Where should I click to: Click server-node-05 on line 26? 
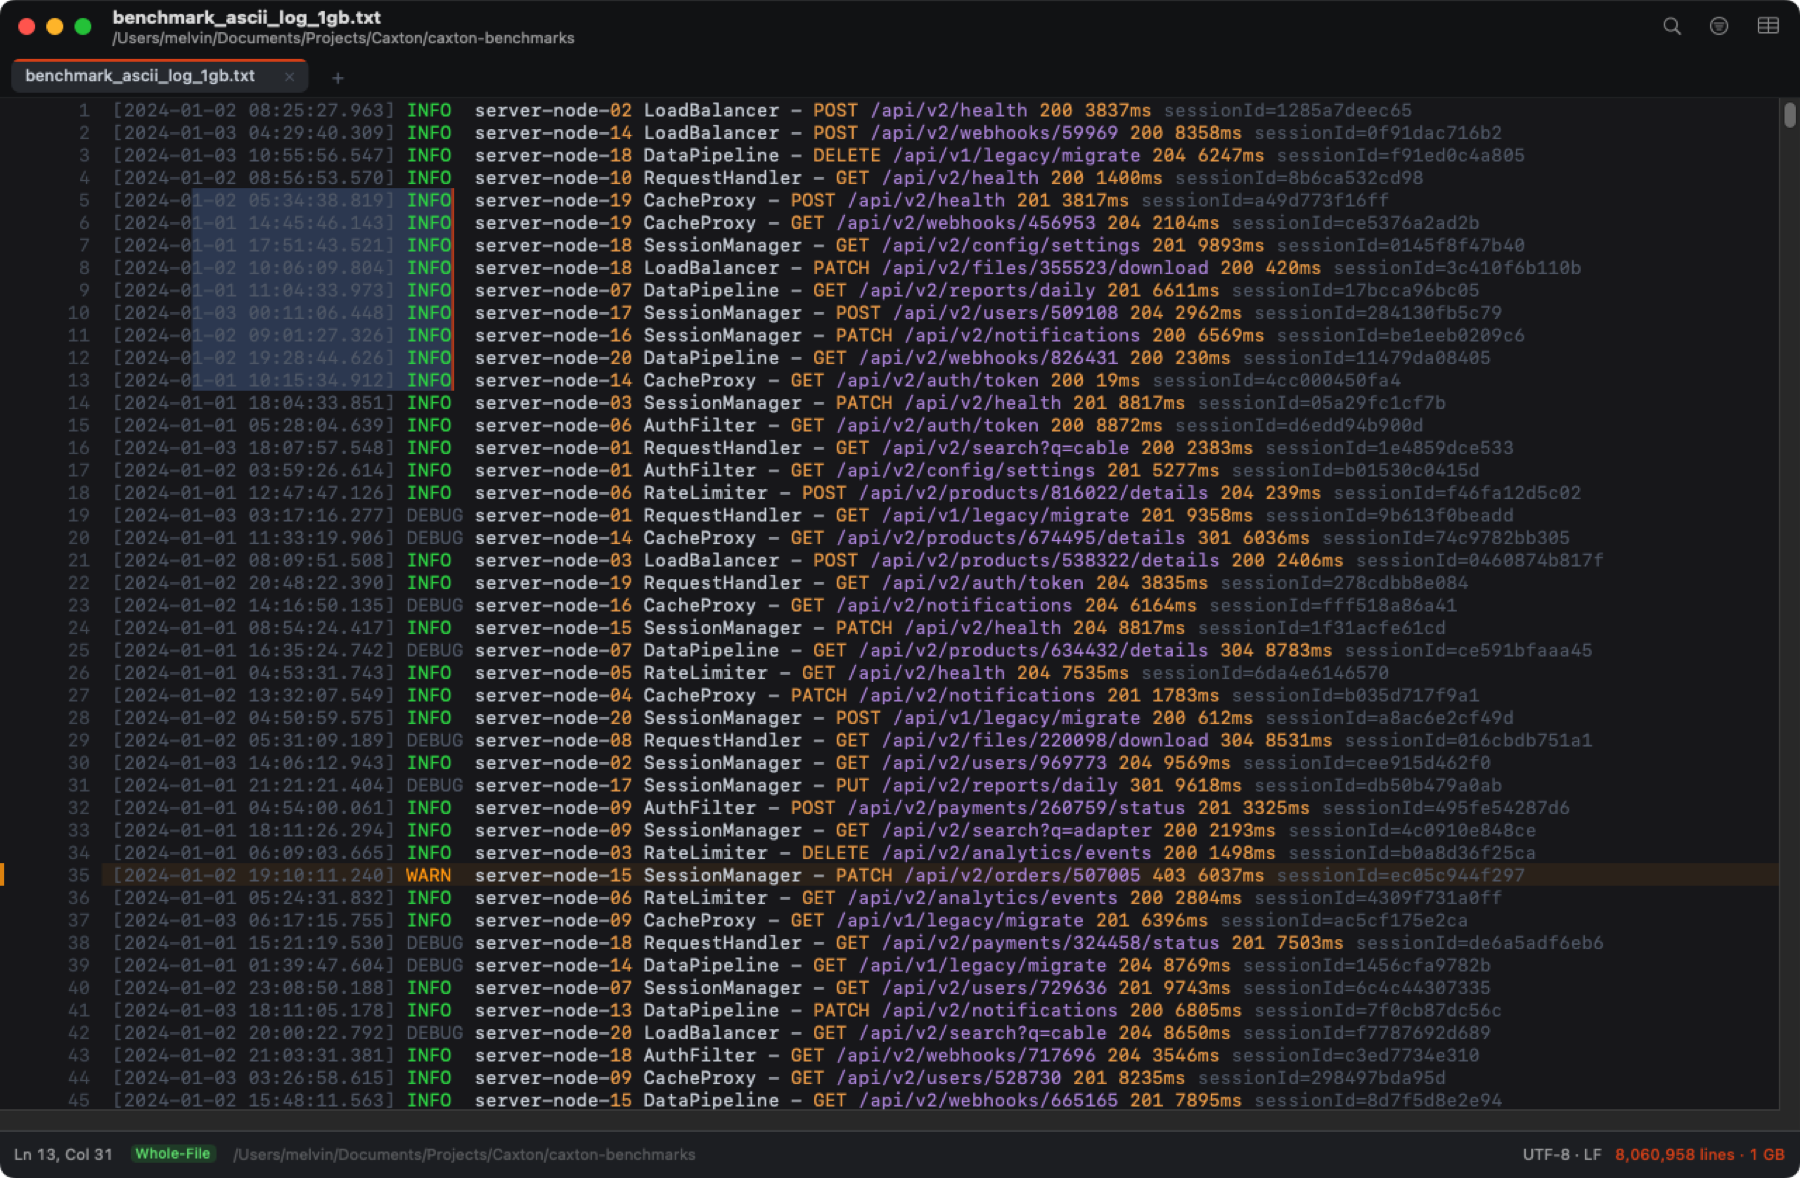tap(553, 673)
